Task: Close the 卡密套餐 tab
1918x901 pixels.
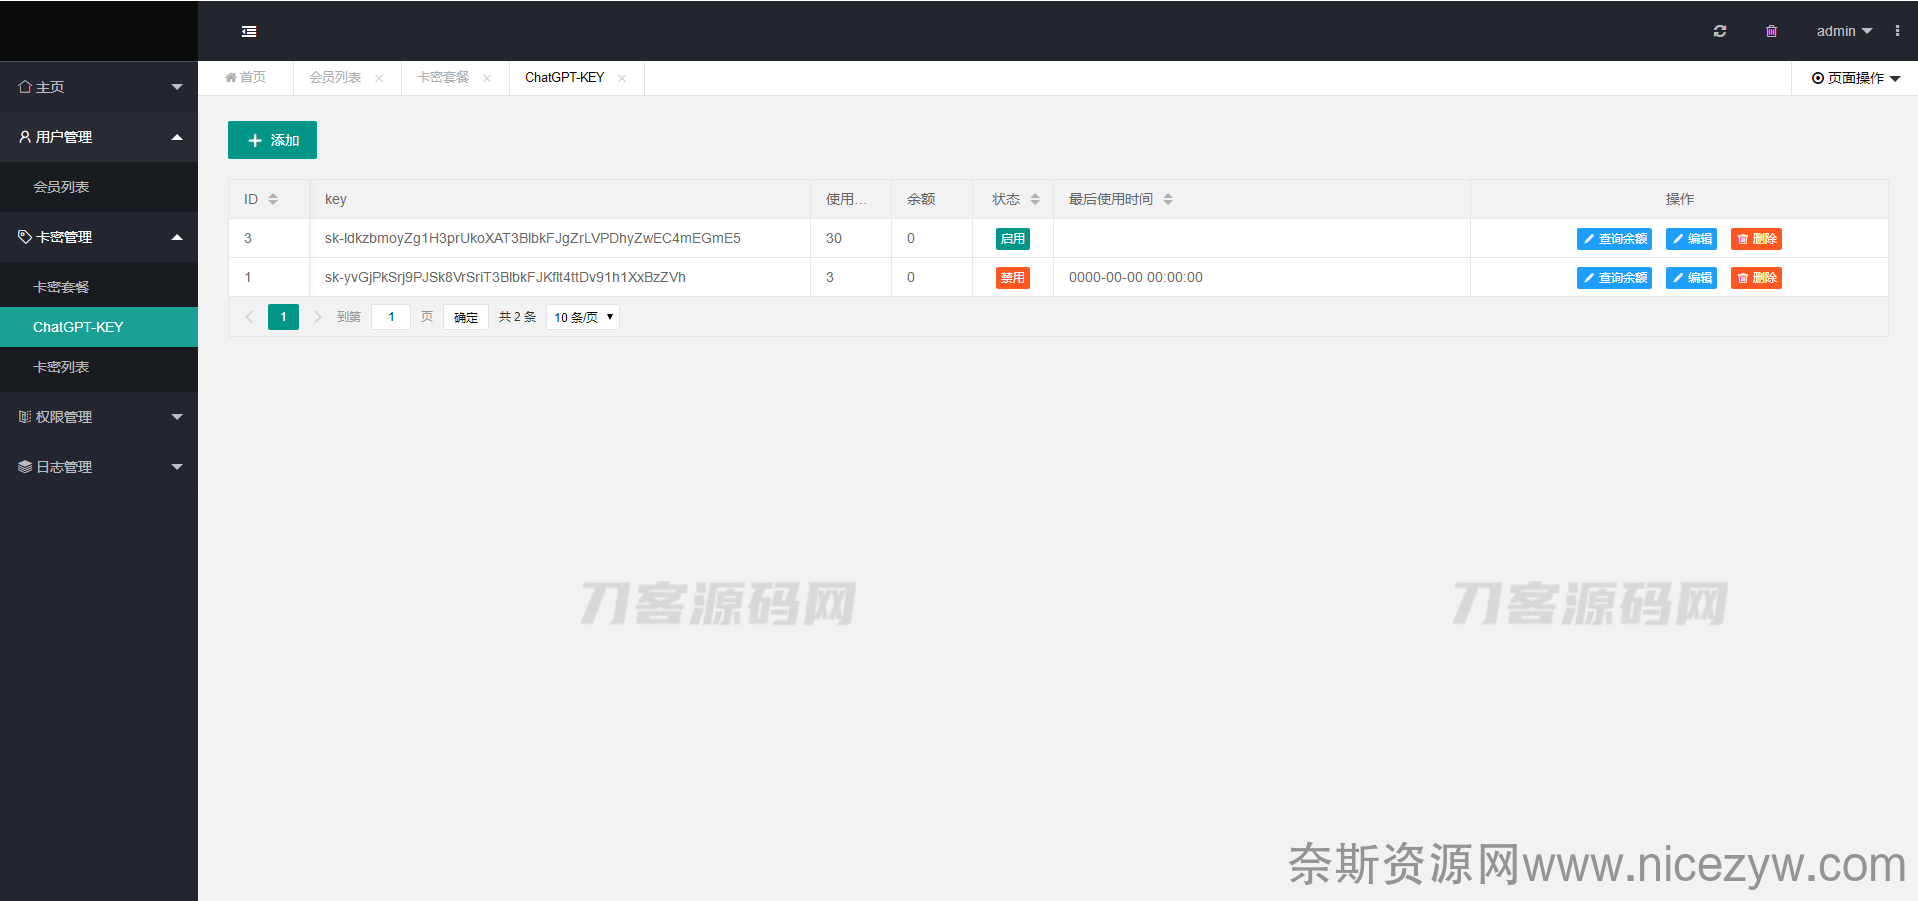Action: (487, 78)
